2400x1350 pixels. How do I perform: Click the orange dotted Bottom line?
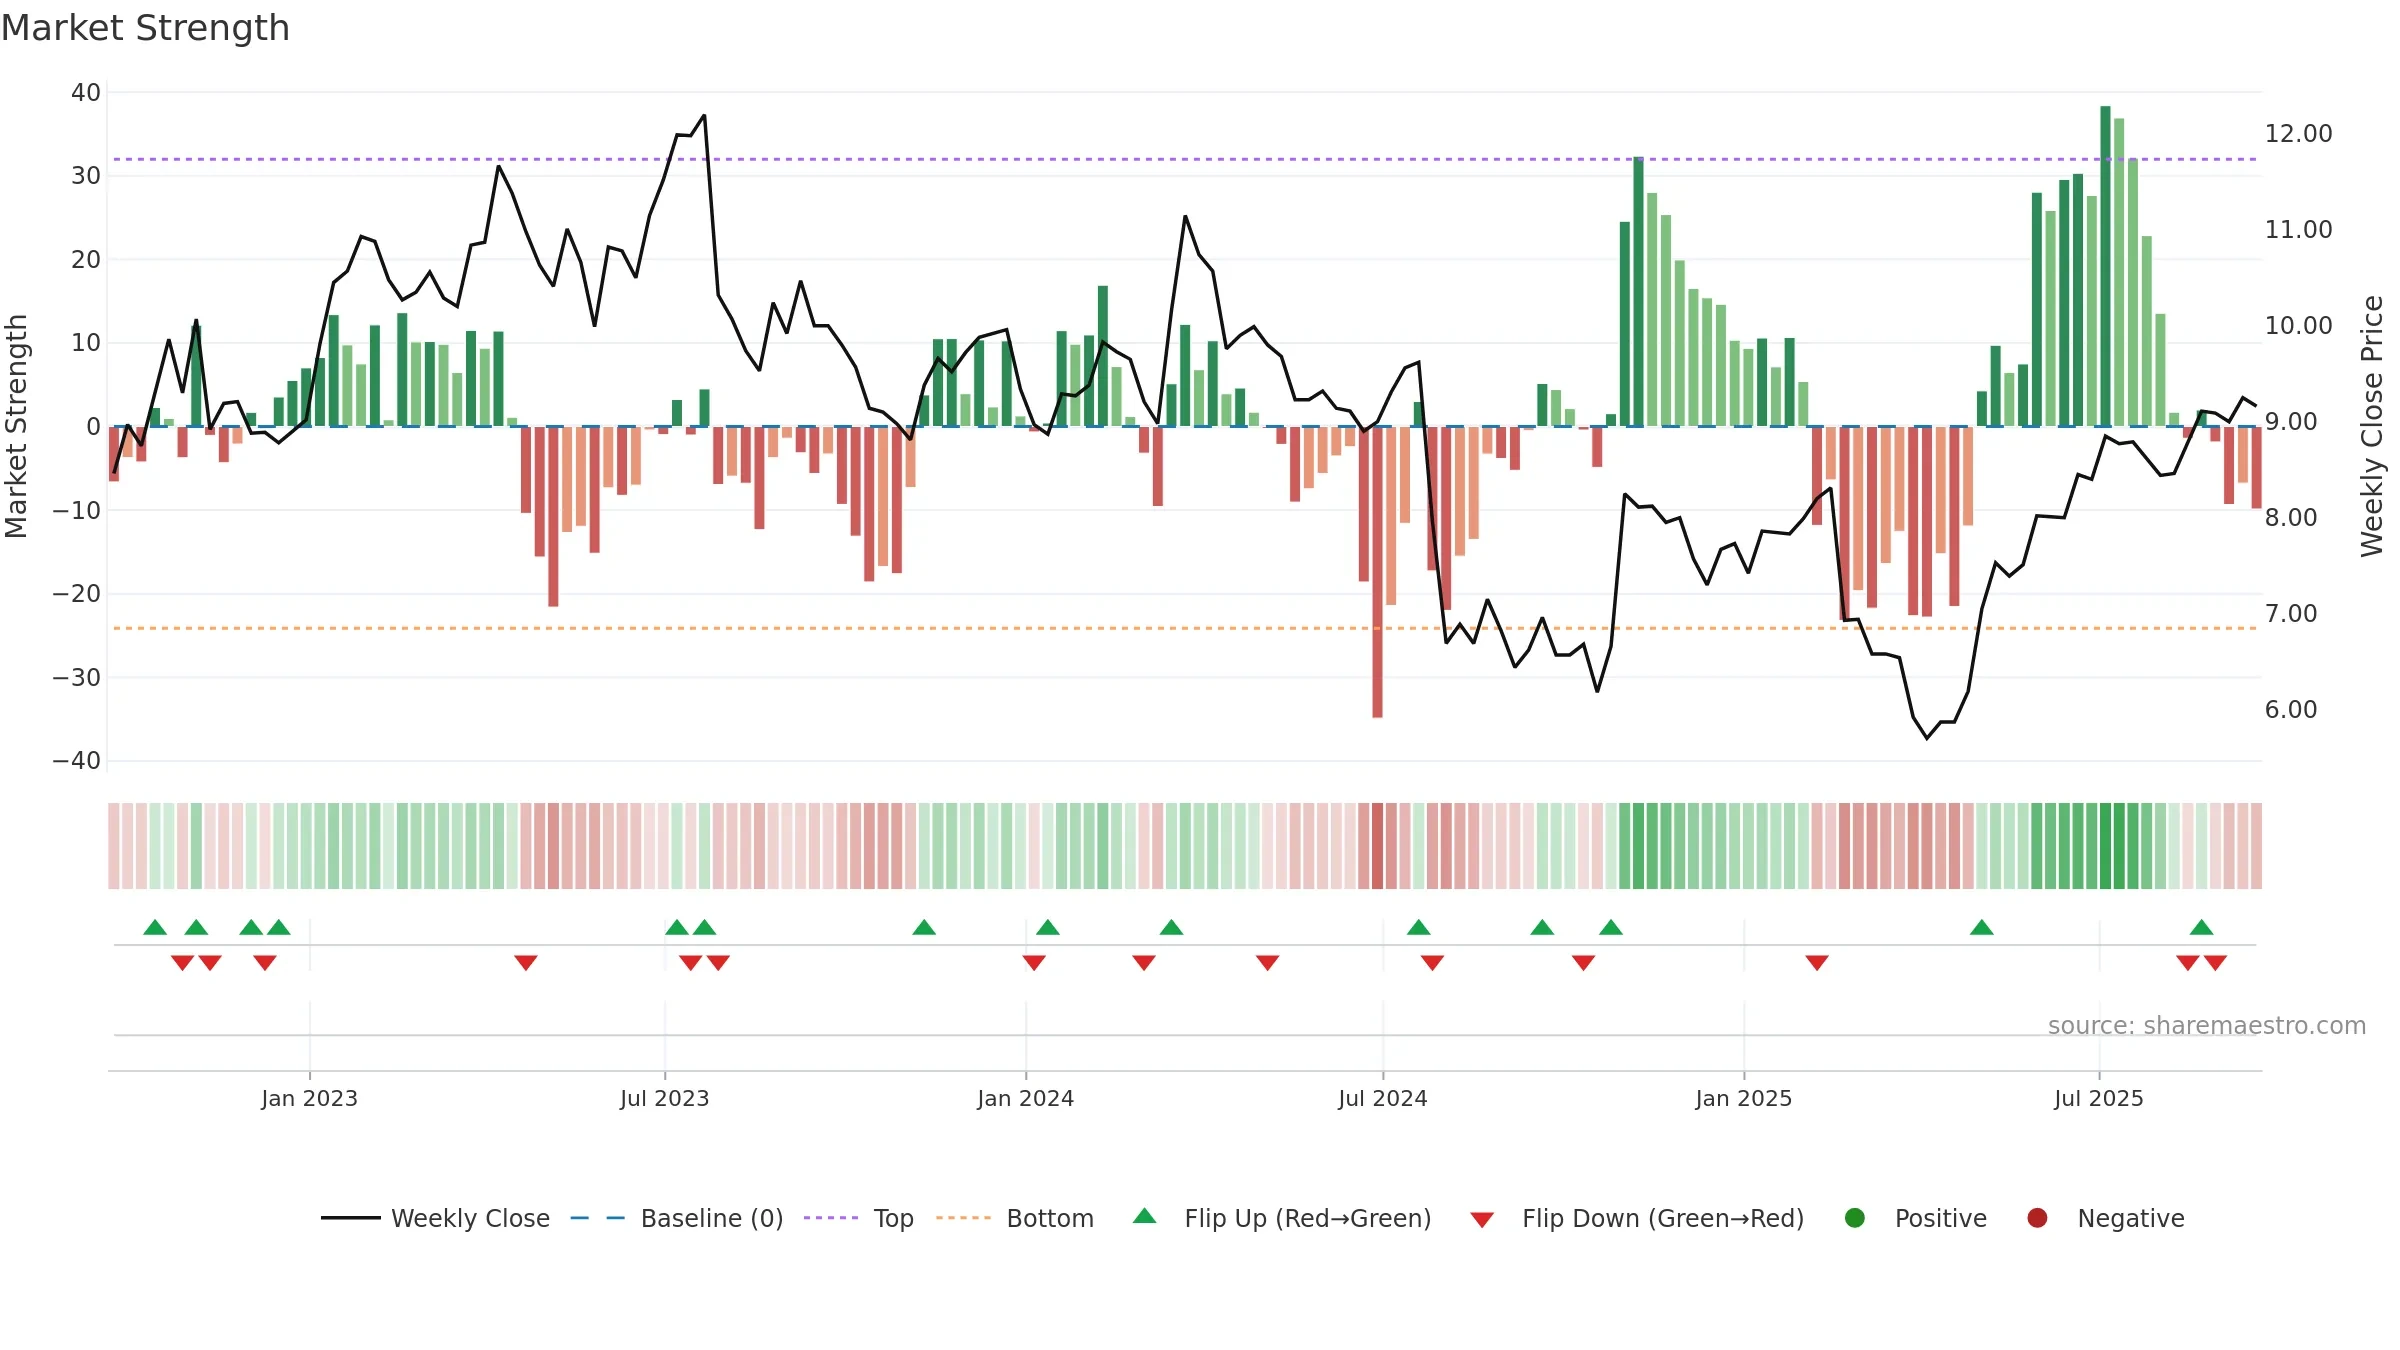click(1185, 628)
